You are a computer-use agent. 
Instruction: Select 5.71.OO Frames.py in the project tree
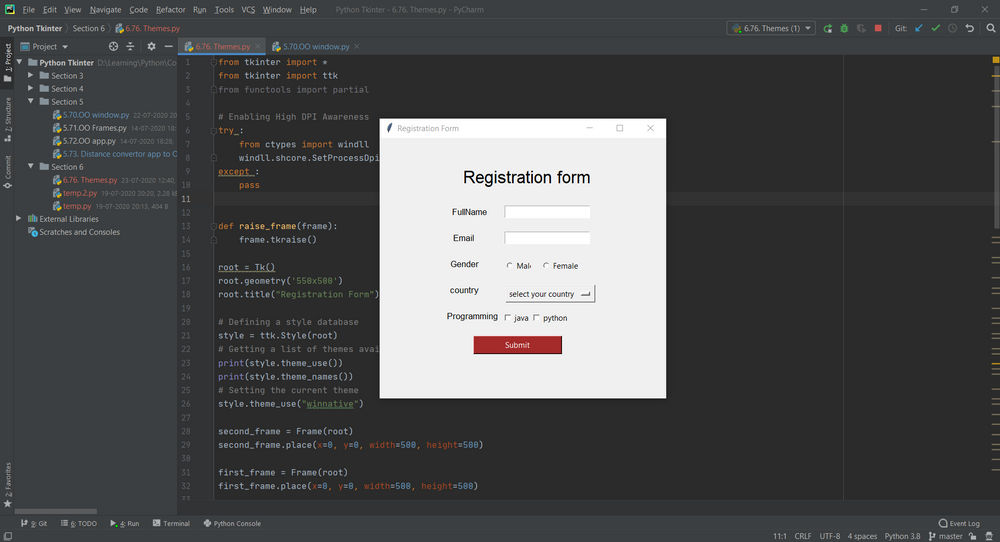pyautogui.click(x=94, y=128)
